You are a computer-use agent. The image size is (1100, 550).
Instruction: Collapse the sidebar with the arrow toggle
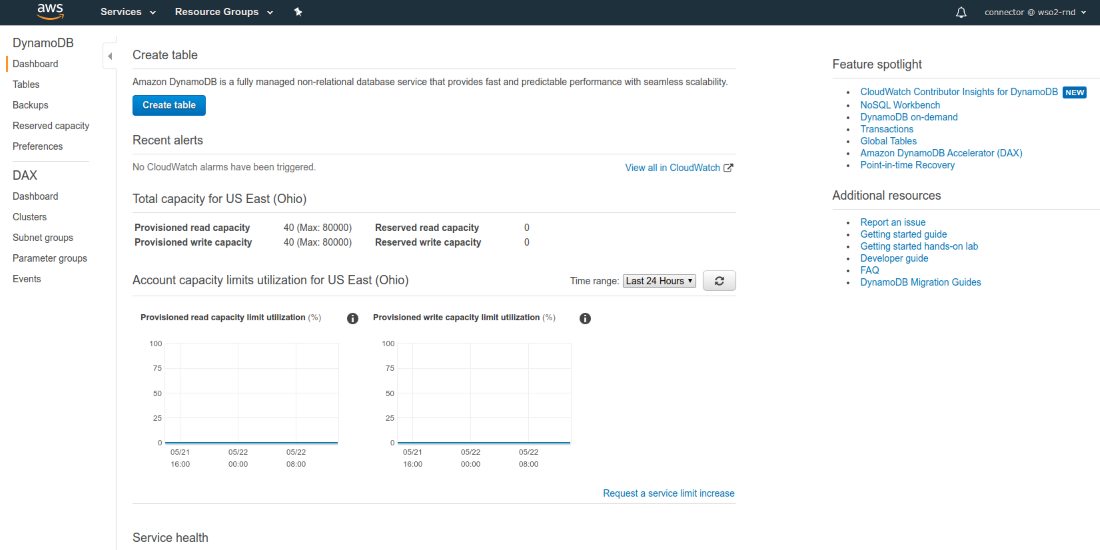pyautogui.click(x=109, y=56)
